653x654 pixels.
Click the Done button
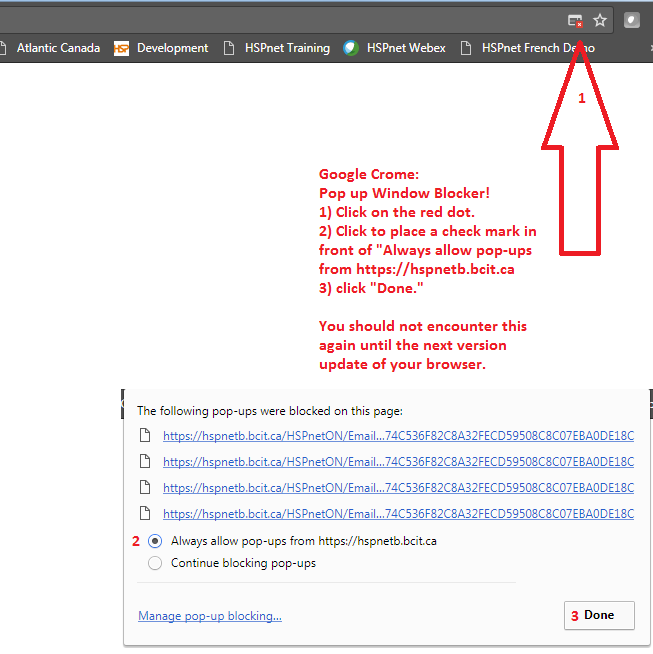click(x=599, y=615)
